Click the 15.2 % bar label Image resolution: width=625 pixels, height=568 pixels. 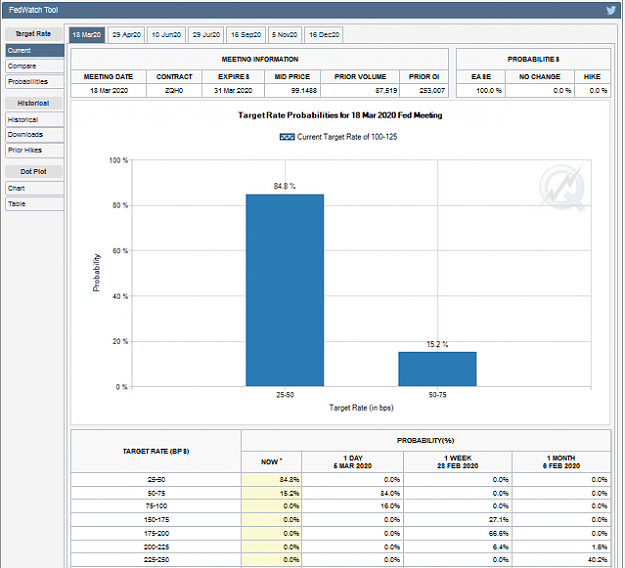[x=437, y=344]
